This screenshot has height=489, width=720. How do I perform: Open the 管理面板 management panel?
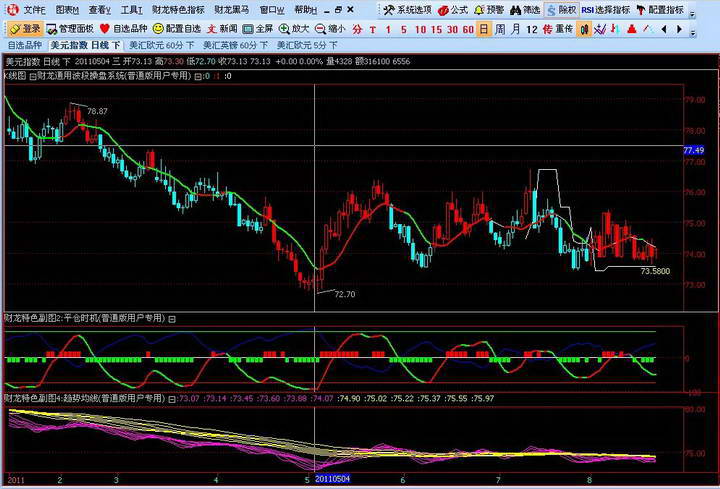click(70, 29)
